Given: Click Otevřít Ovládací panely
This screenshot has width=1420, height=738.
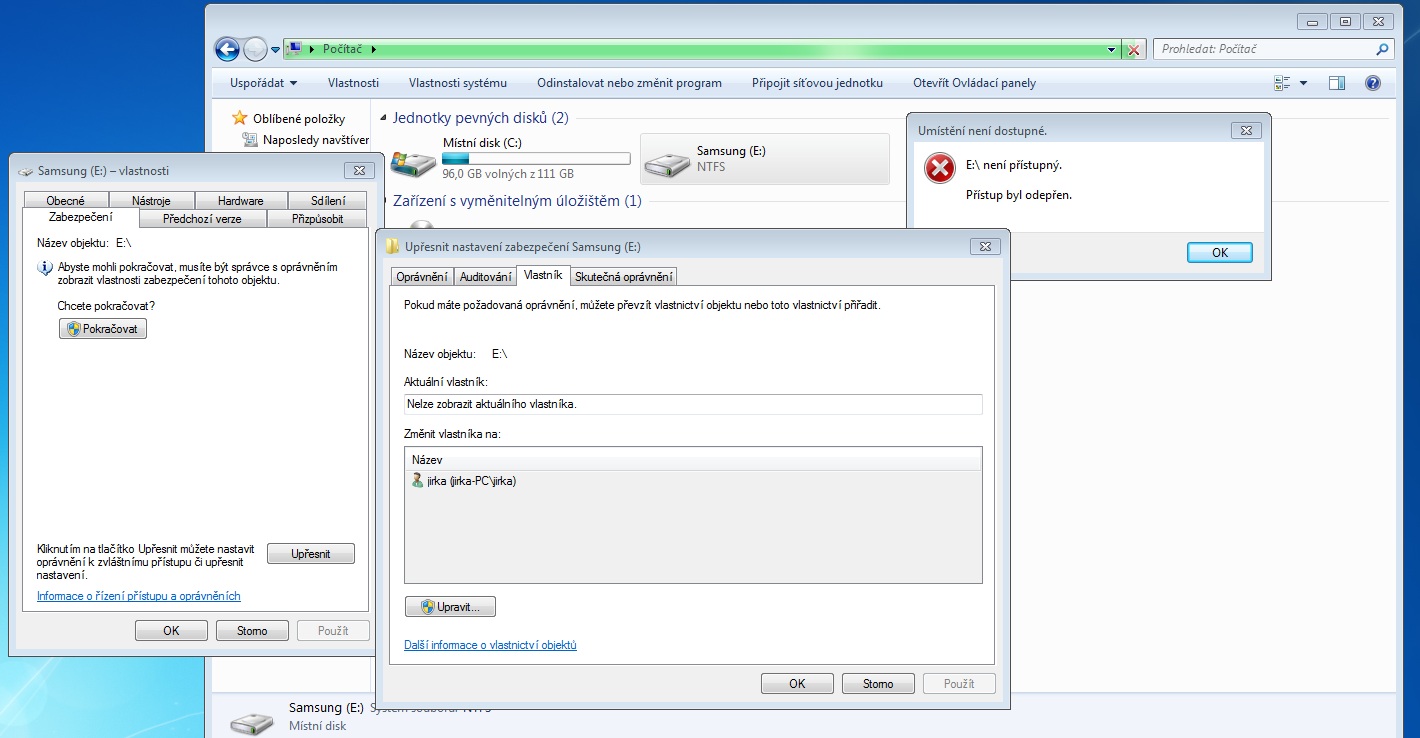Looking at the screenshot, I should coord(974,83).
